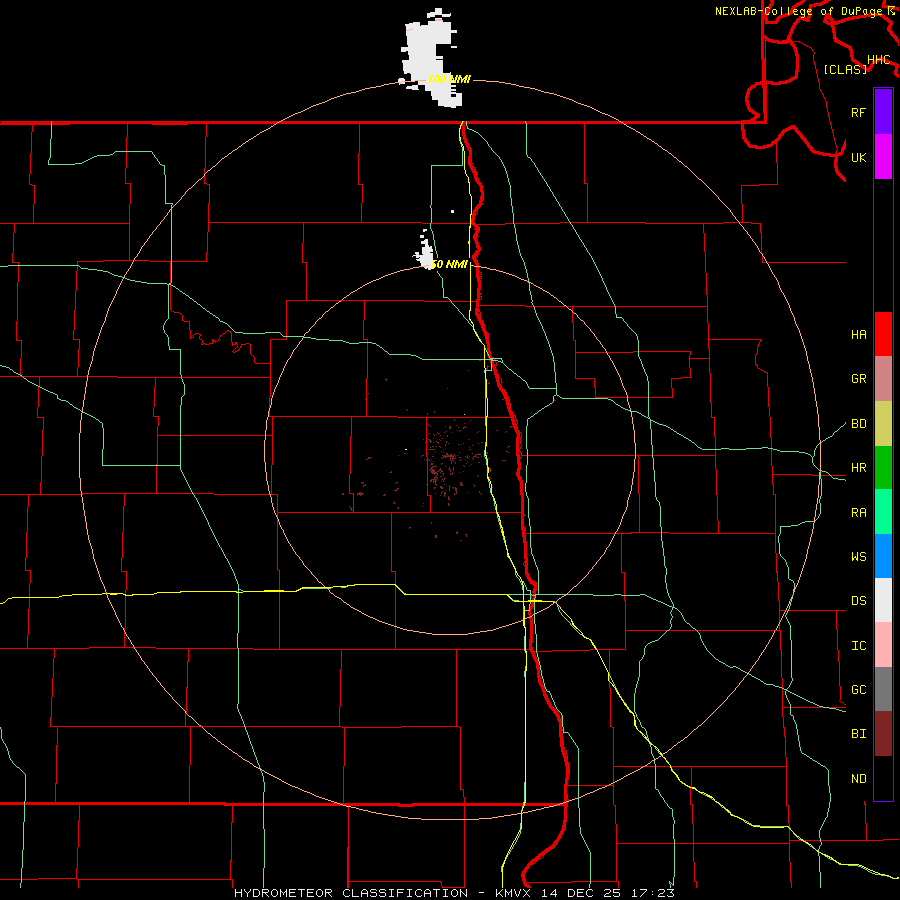The height and width of the screenshot is (900, 900).
Task: Click the small white echo near 50 NMI
Action: click(425, 253)
